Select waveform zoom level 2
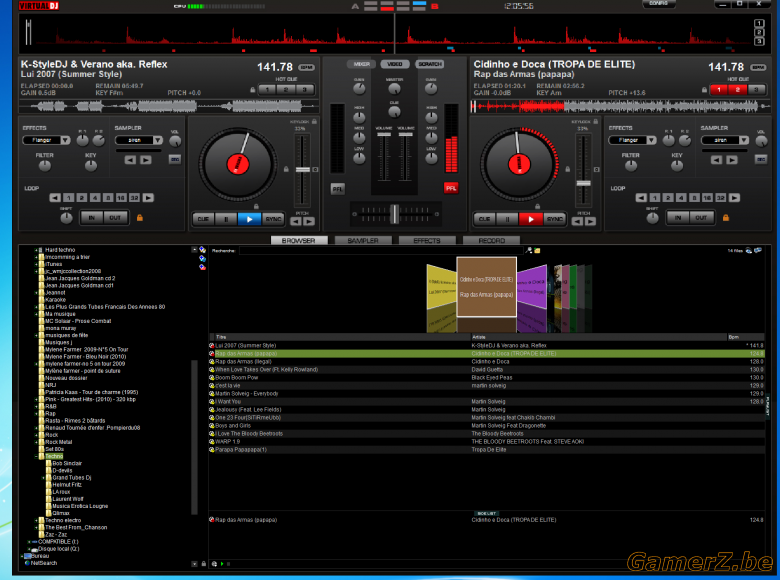The width and height of the screenshot is (780, 580). pos(759,32)
